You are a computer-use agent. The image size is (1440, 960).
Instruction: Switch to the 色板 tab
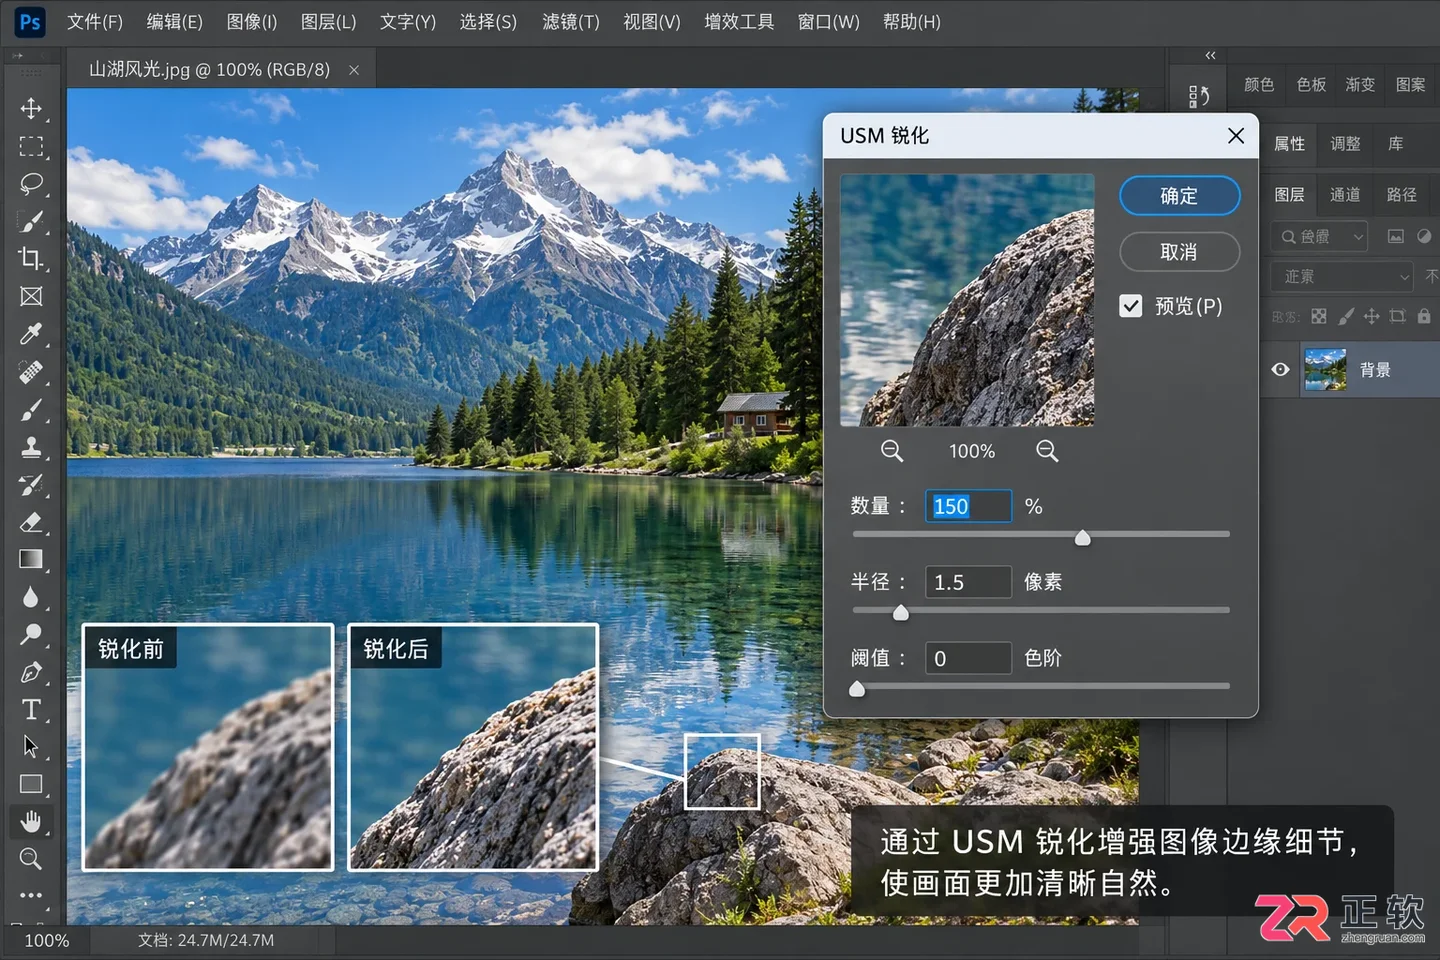click(x=1311, y=85)
